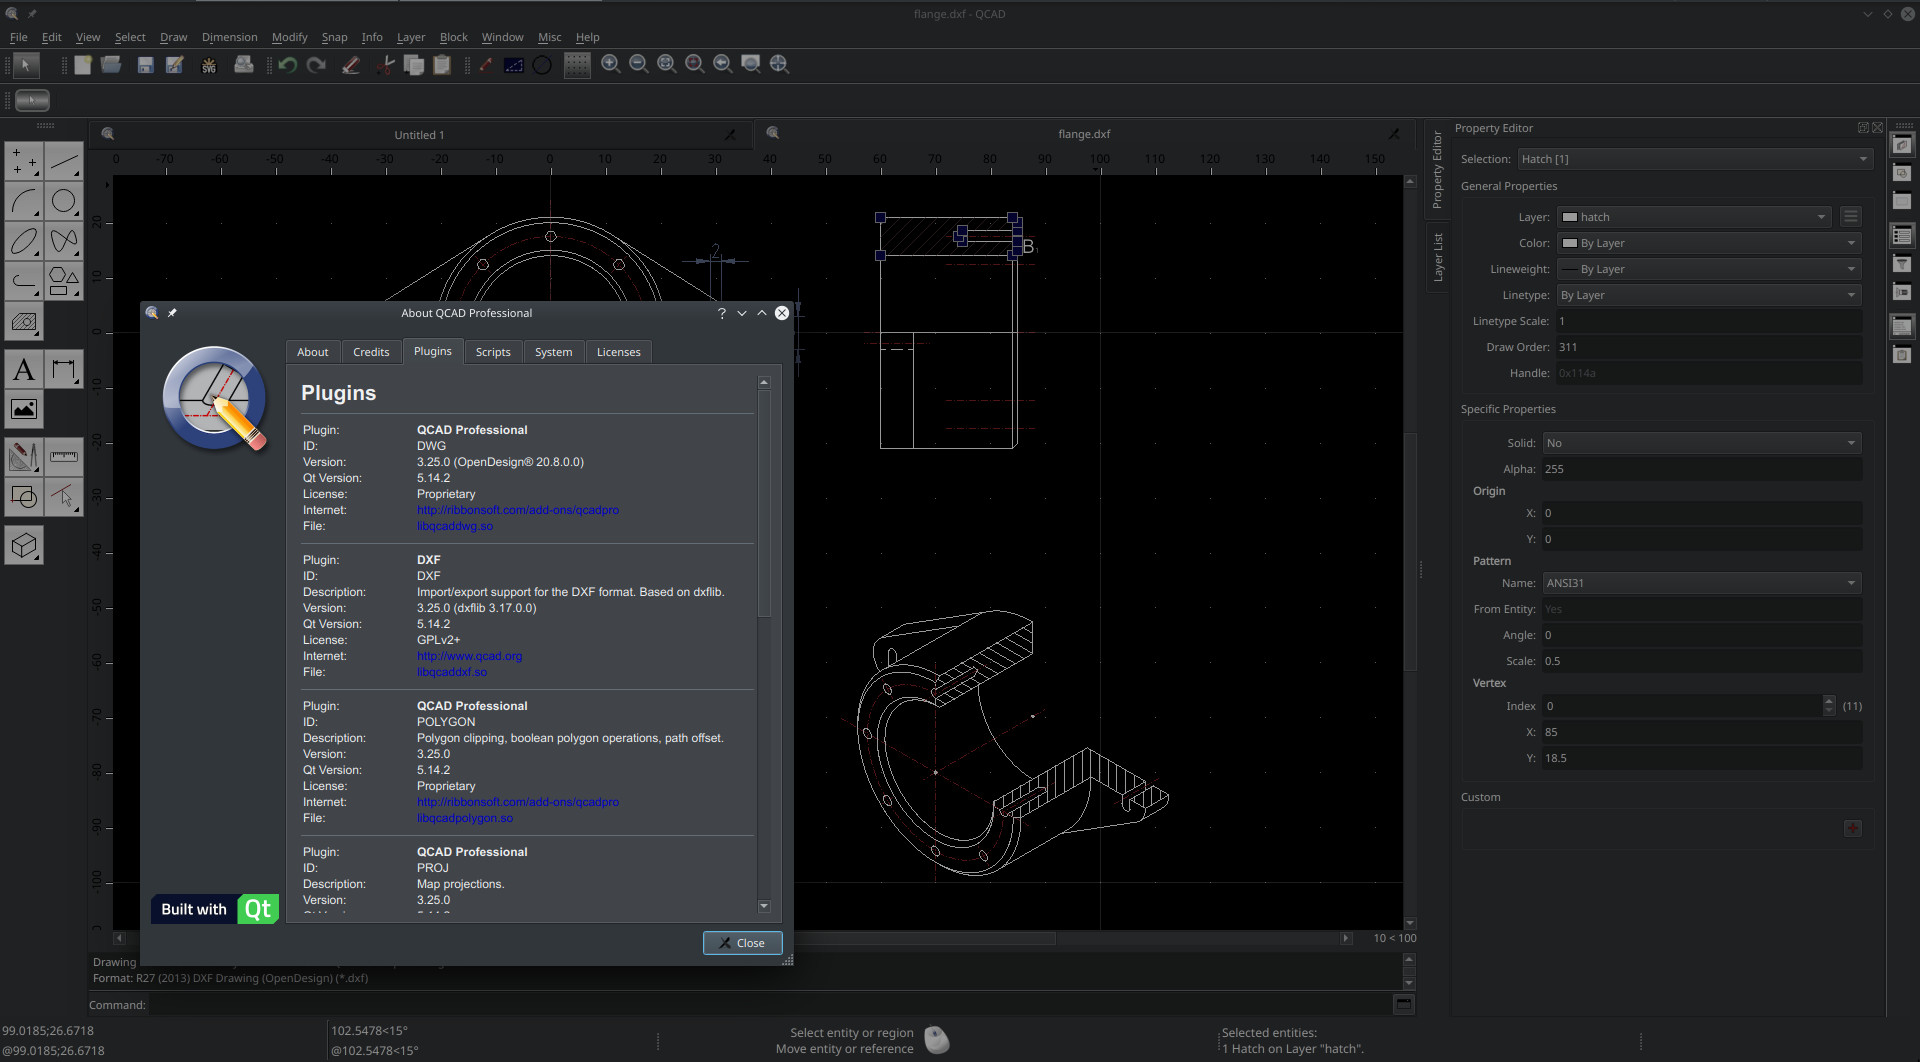Image resolution: width=1920 pixels, height=1062 pixels.
Task: Click the Open File folder icon
Action: coord(111,65)
